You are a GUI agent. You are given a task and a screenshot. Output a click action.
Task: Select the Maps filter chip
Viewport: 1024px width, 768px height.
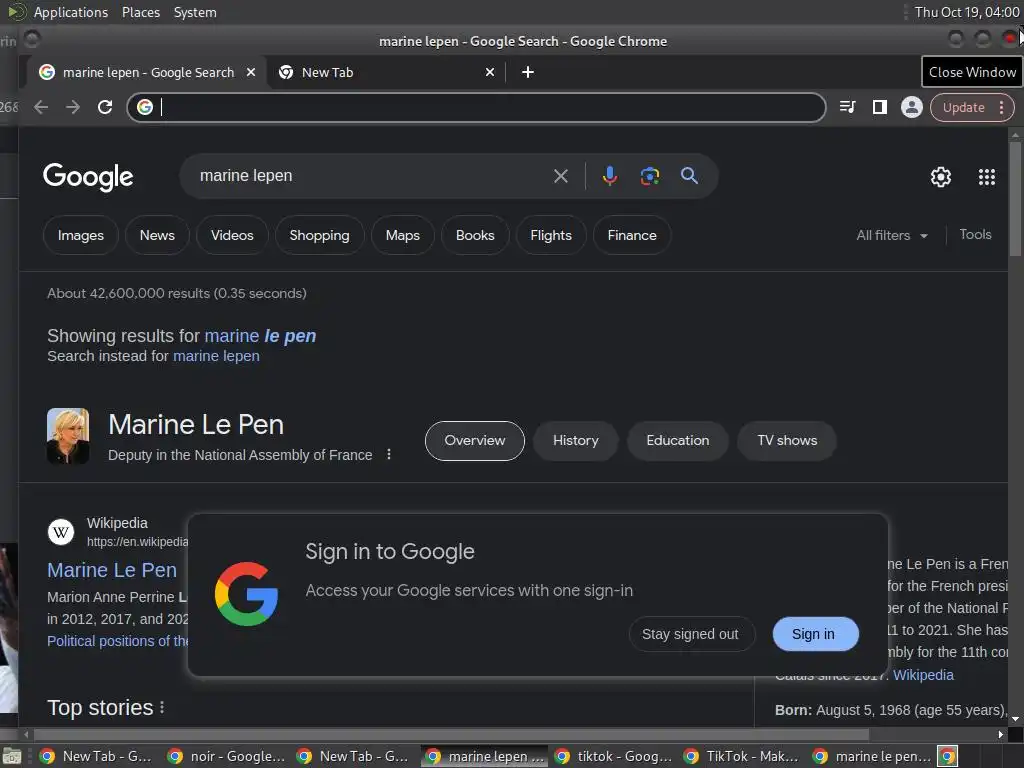tap(402, 236)
